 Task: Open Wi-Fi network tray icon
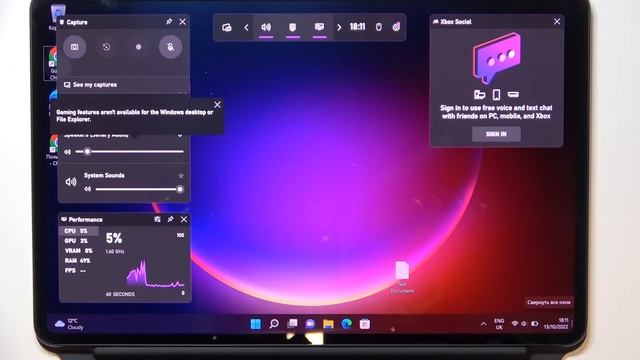(x=515, y=324)
